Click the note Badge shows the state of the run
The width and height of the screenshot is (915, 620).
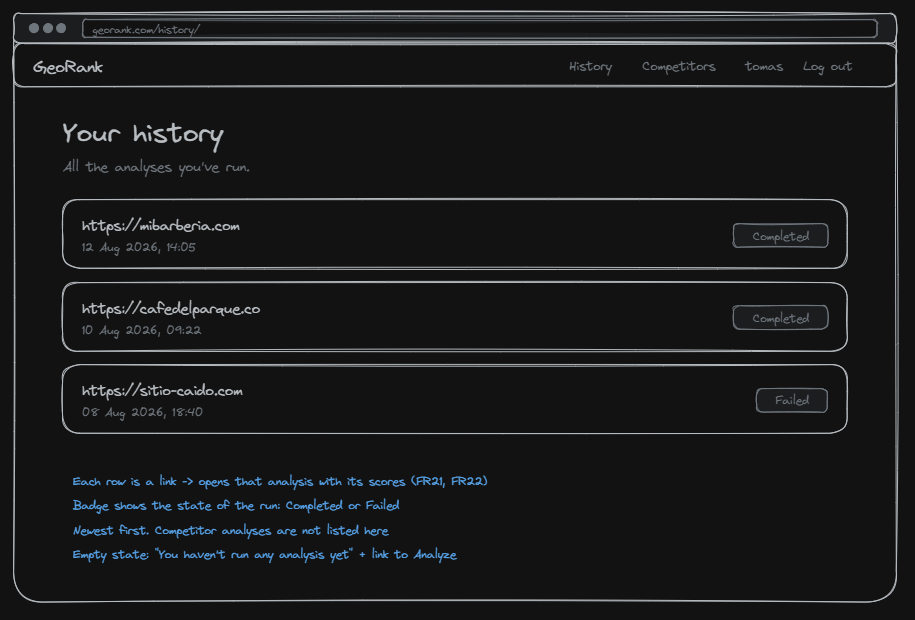click(x=236, y=506)
